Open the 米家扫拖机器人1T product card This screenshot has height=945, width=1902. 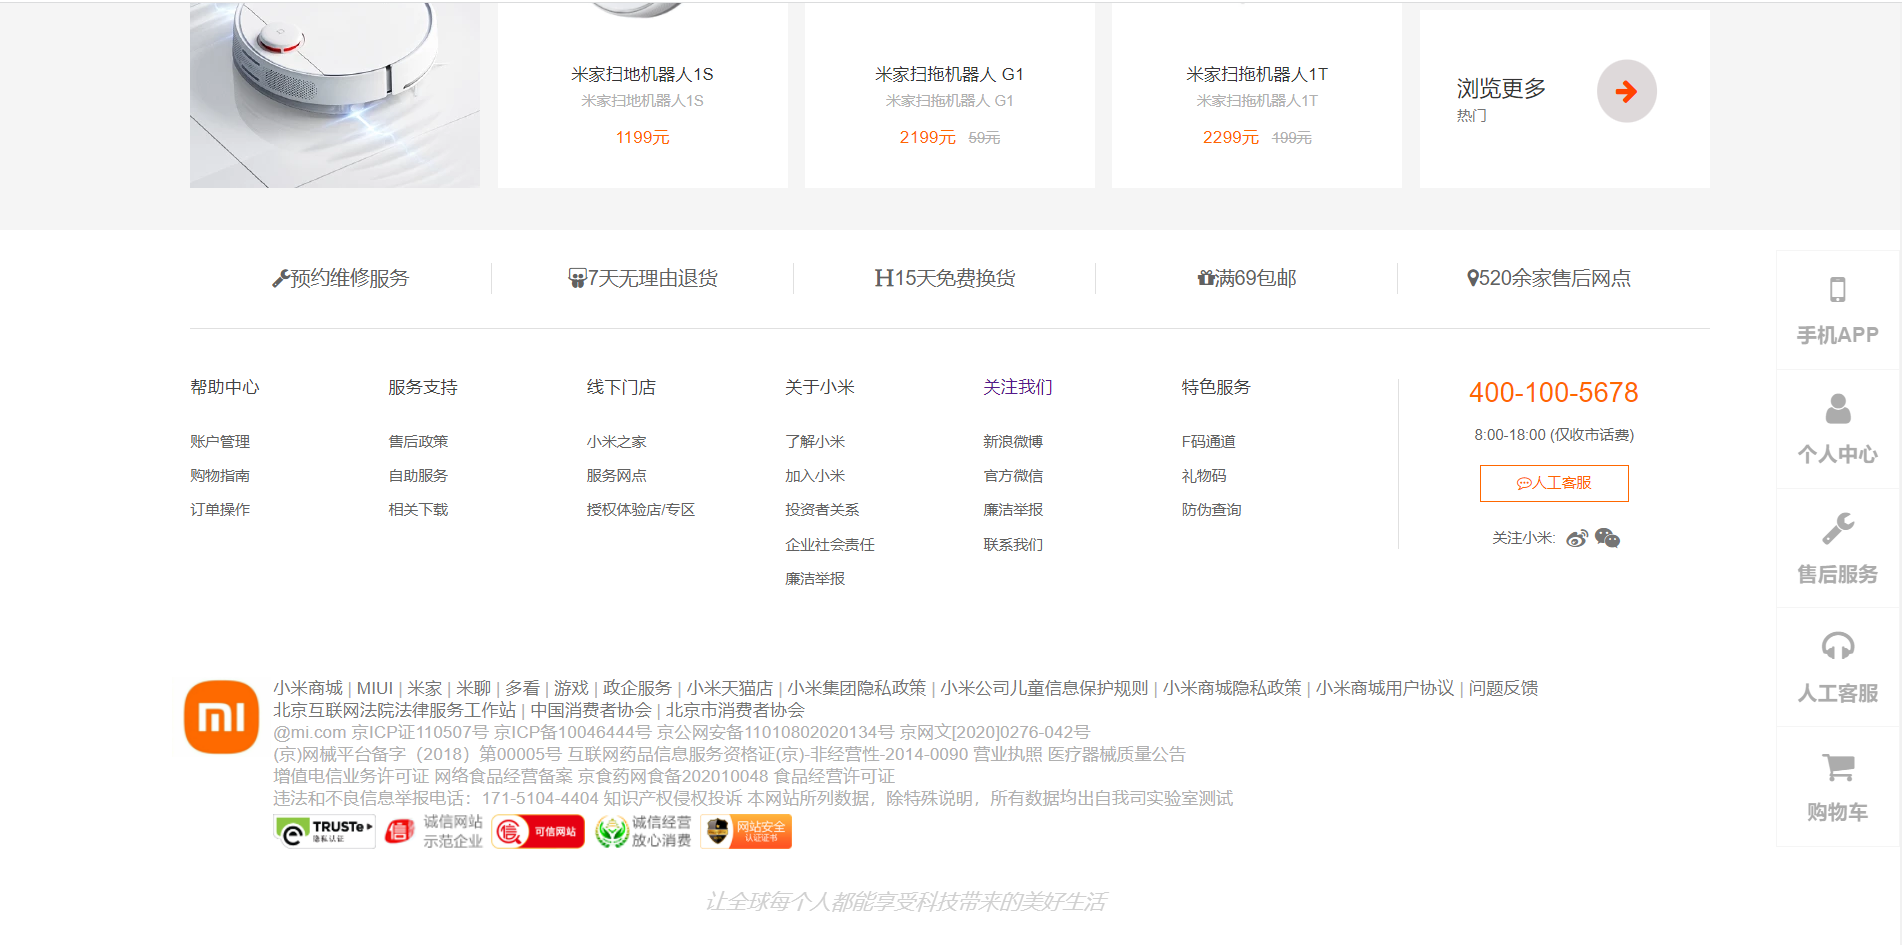point(1257,96)
